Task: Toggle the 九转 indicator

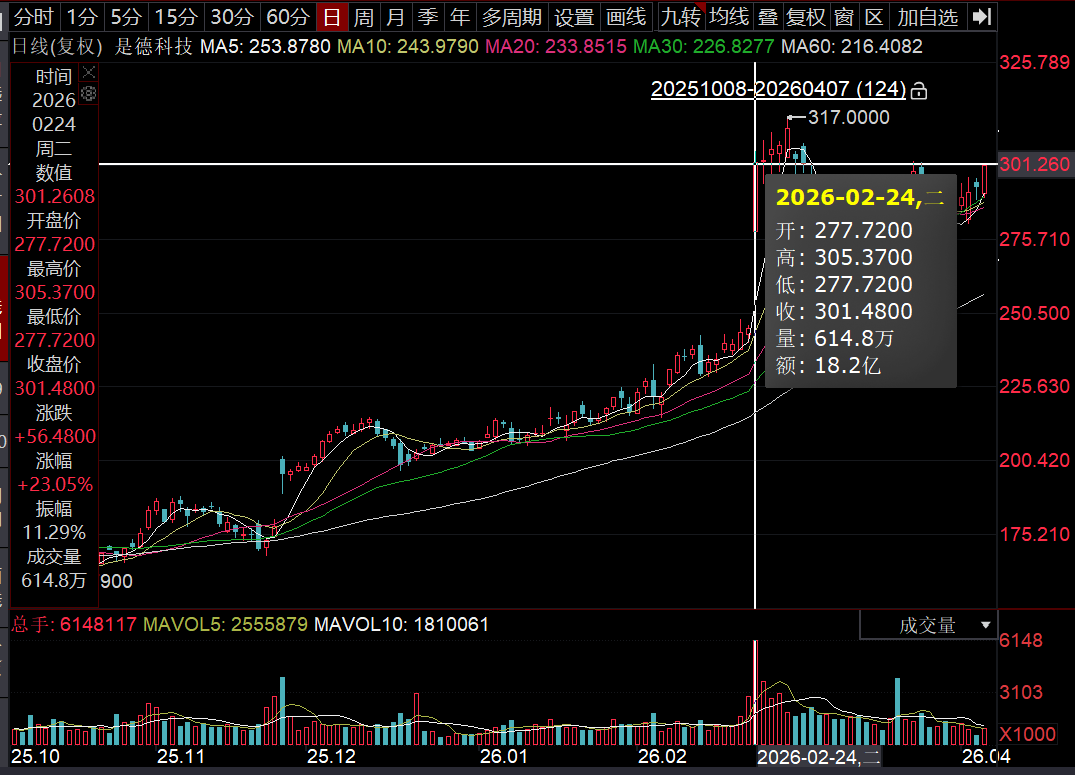Action: [x=680, y=16]
